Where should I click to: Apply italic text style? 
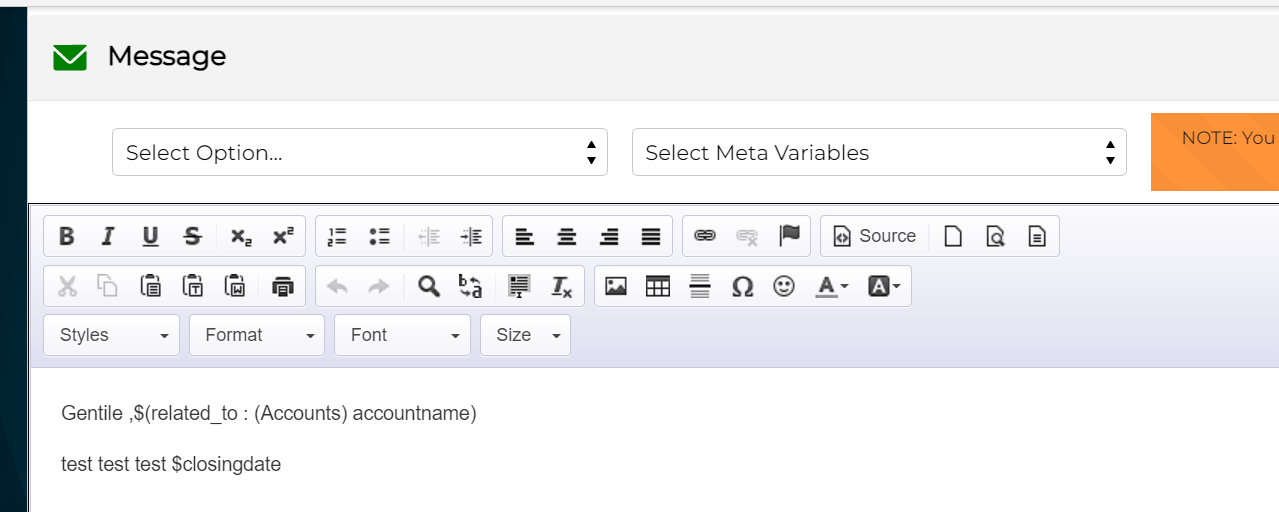pyautogui.click(x=108, y=236)
